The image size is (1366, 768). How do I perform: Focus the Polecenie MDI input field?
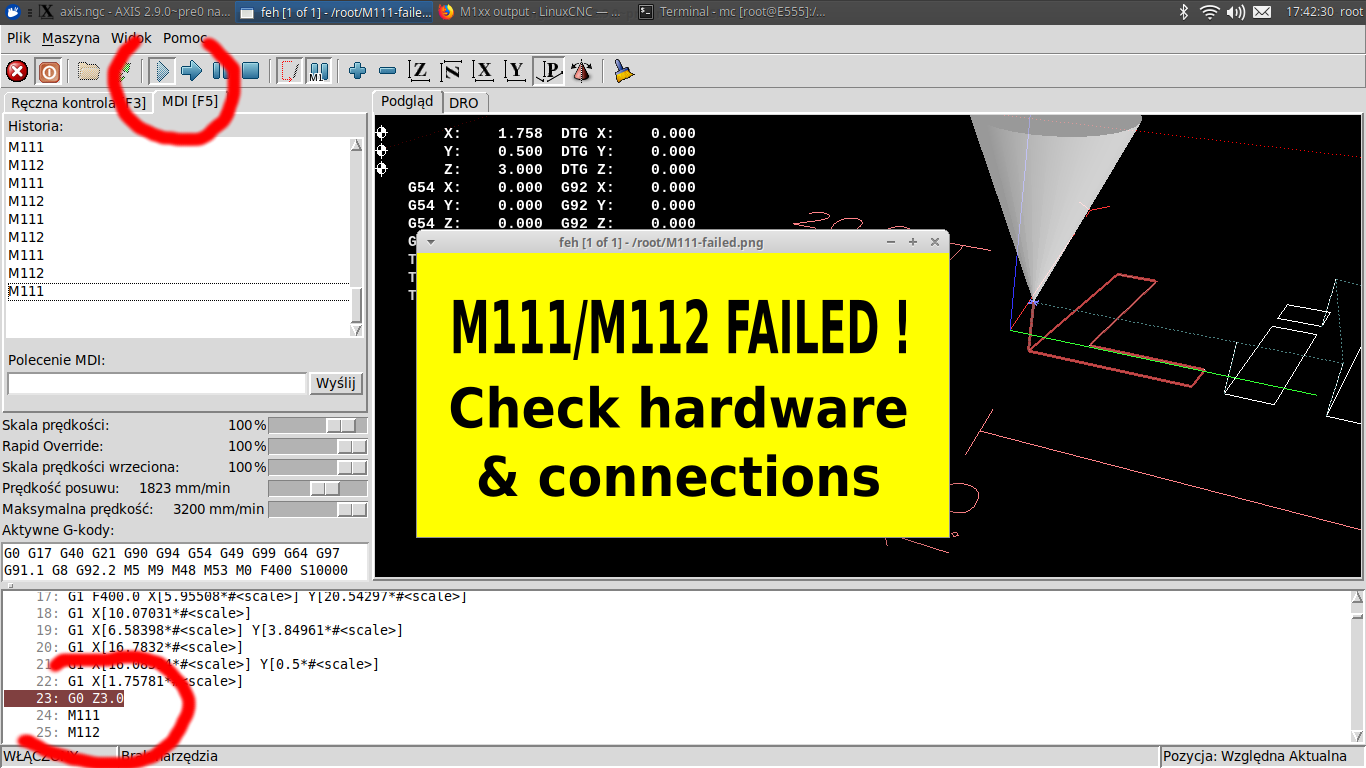click(x=156, y=384)
